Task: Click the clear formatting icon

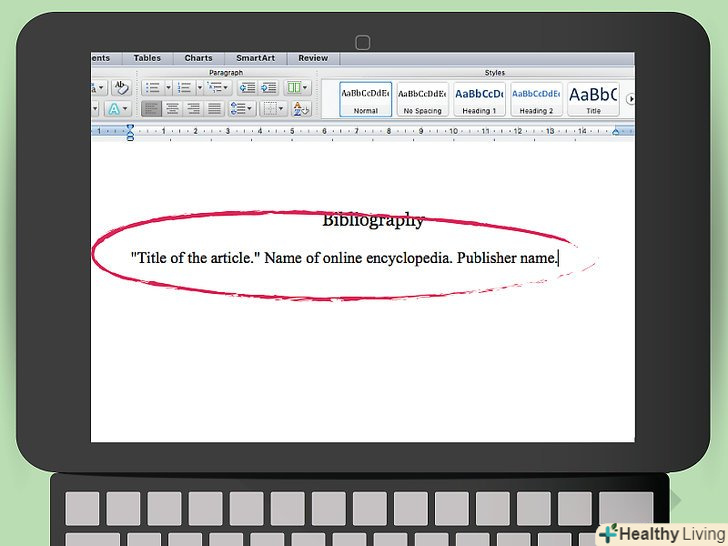Action: 122,88
